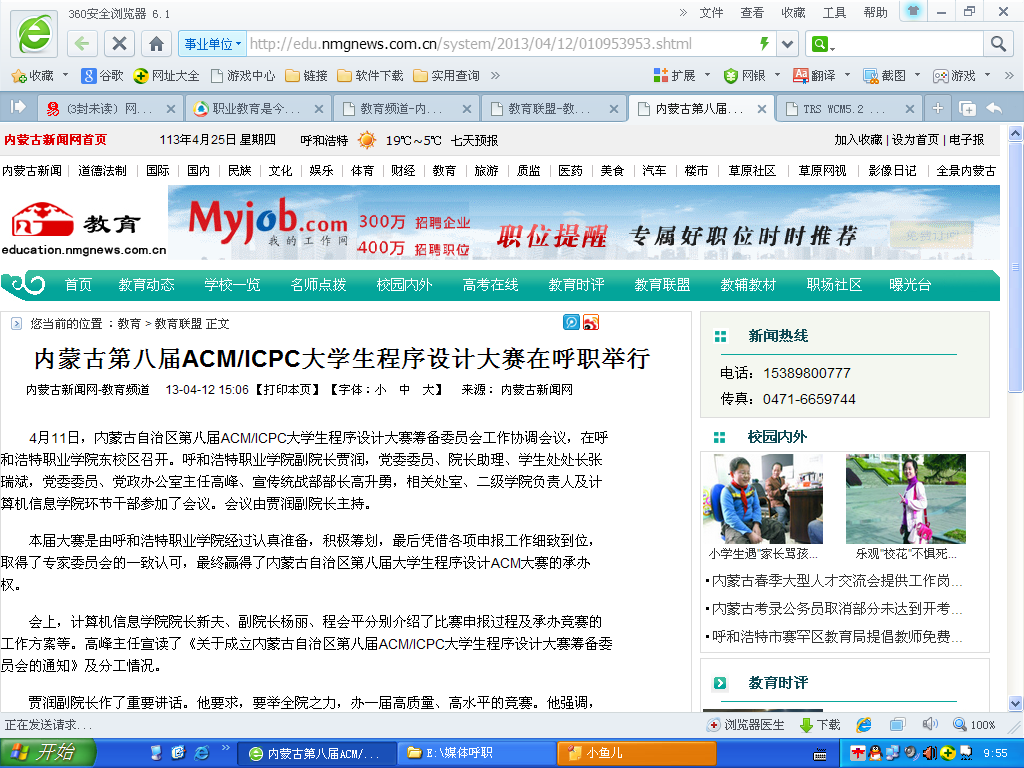
Task: Open the address bar history dropdown arrow
Action: click(788, 44)
